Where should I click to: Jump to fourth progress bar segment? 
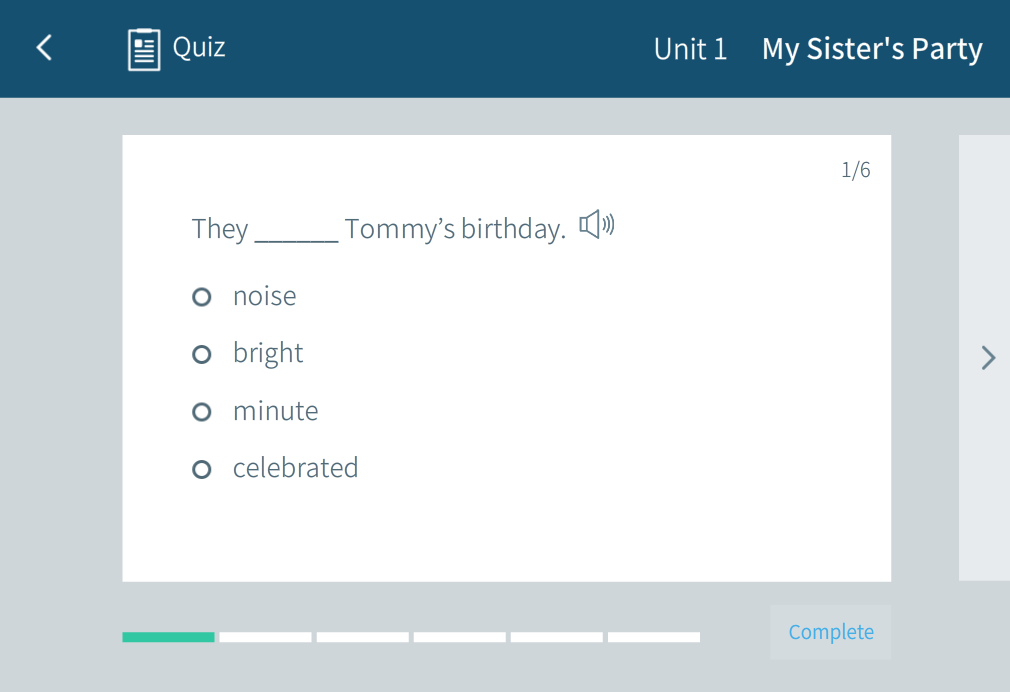pos(459,637)
